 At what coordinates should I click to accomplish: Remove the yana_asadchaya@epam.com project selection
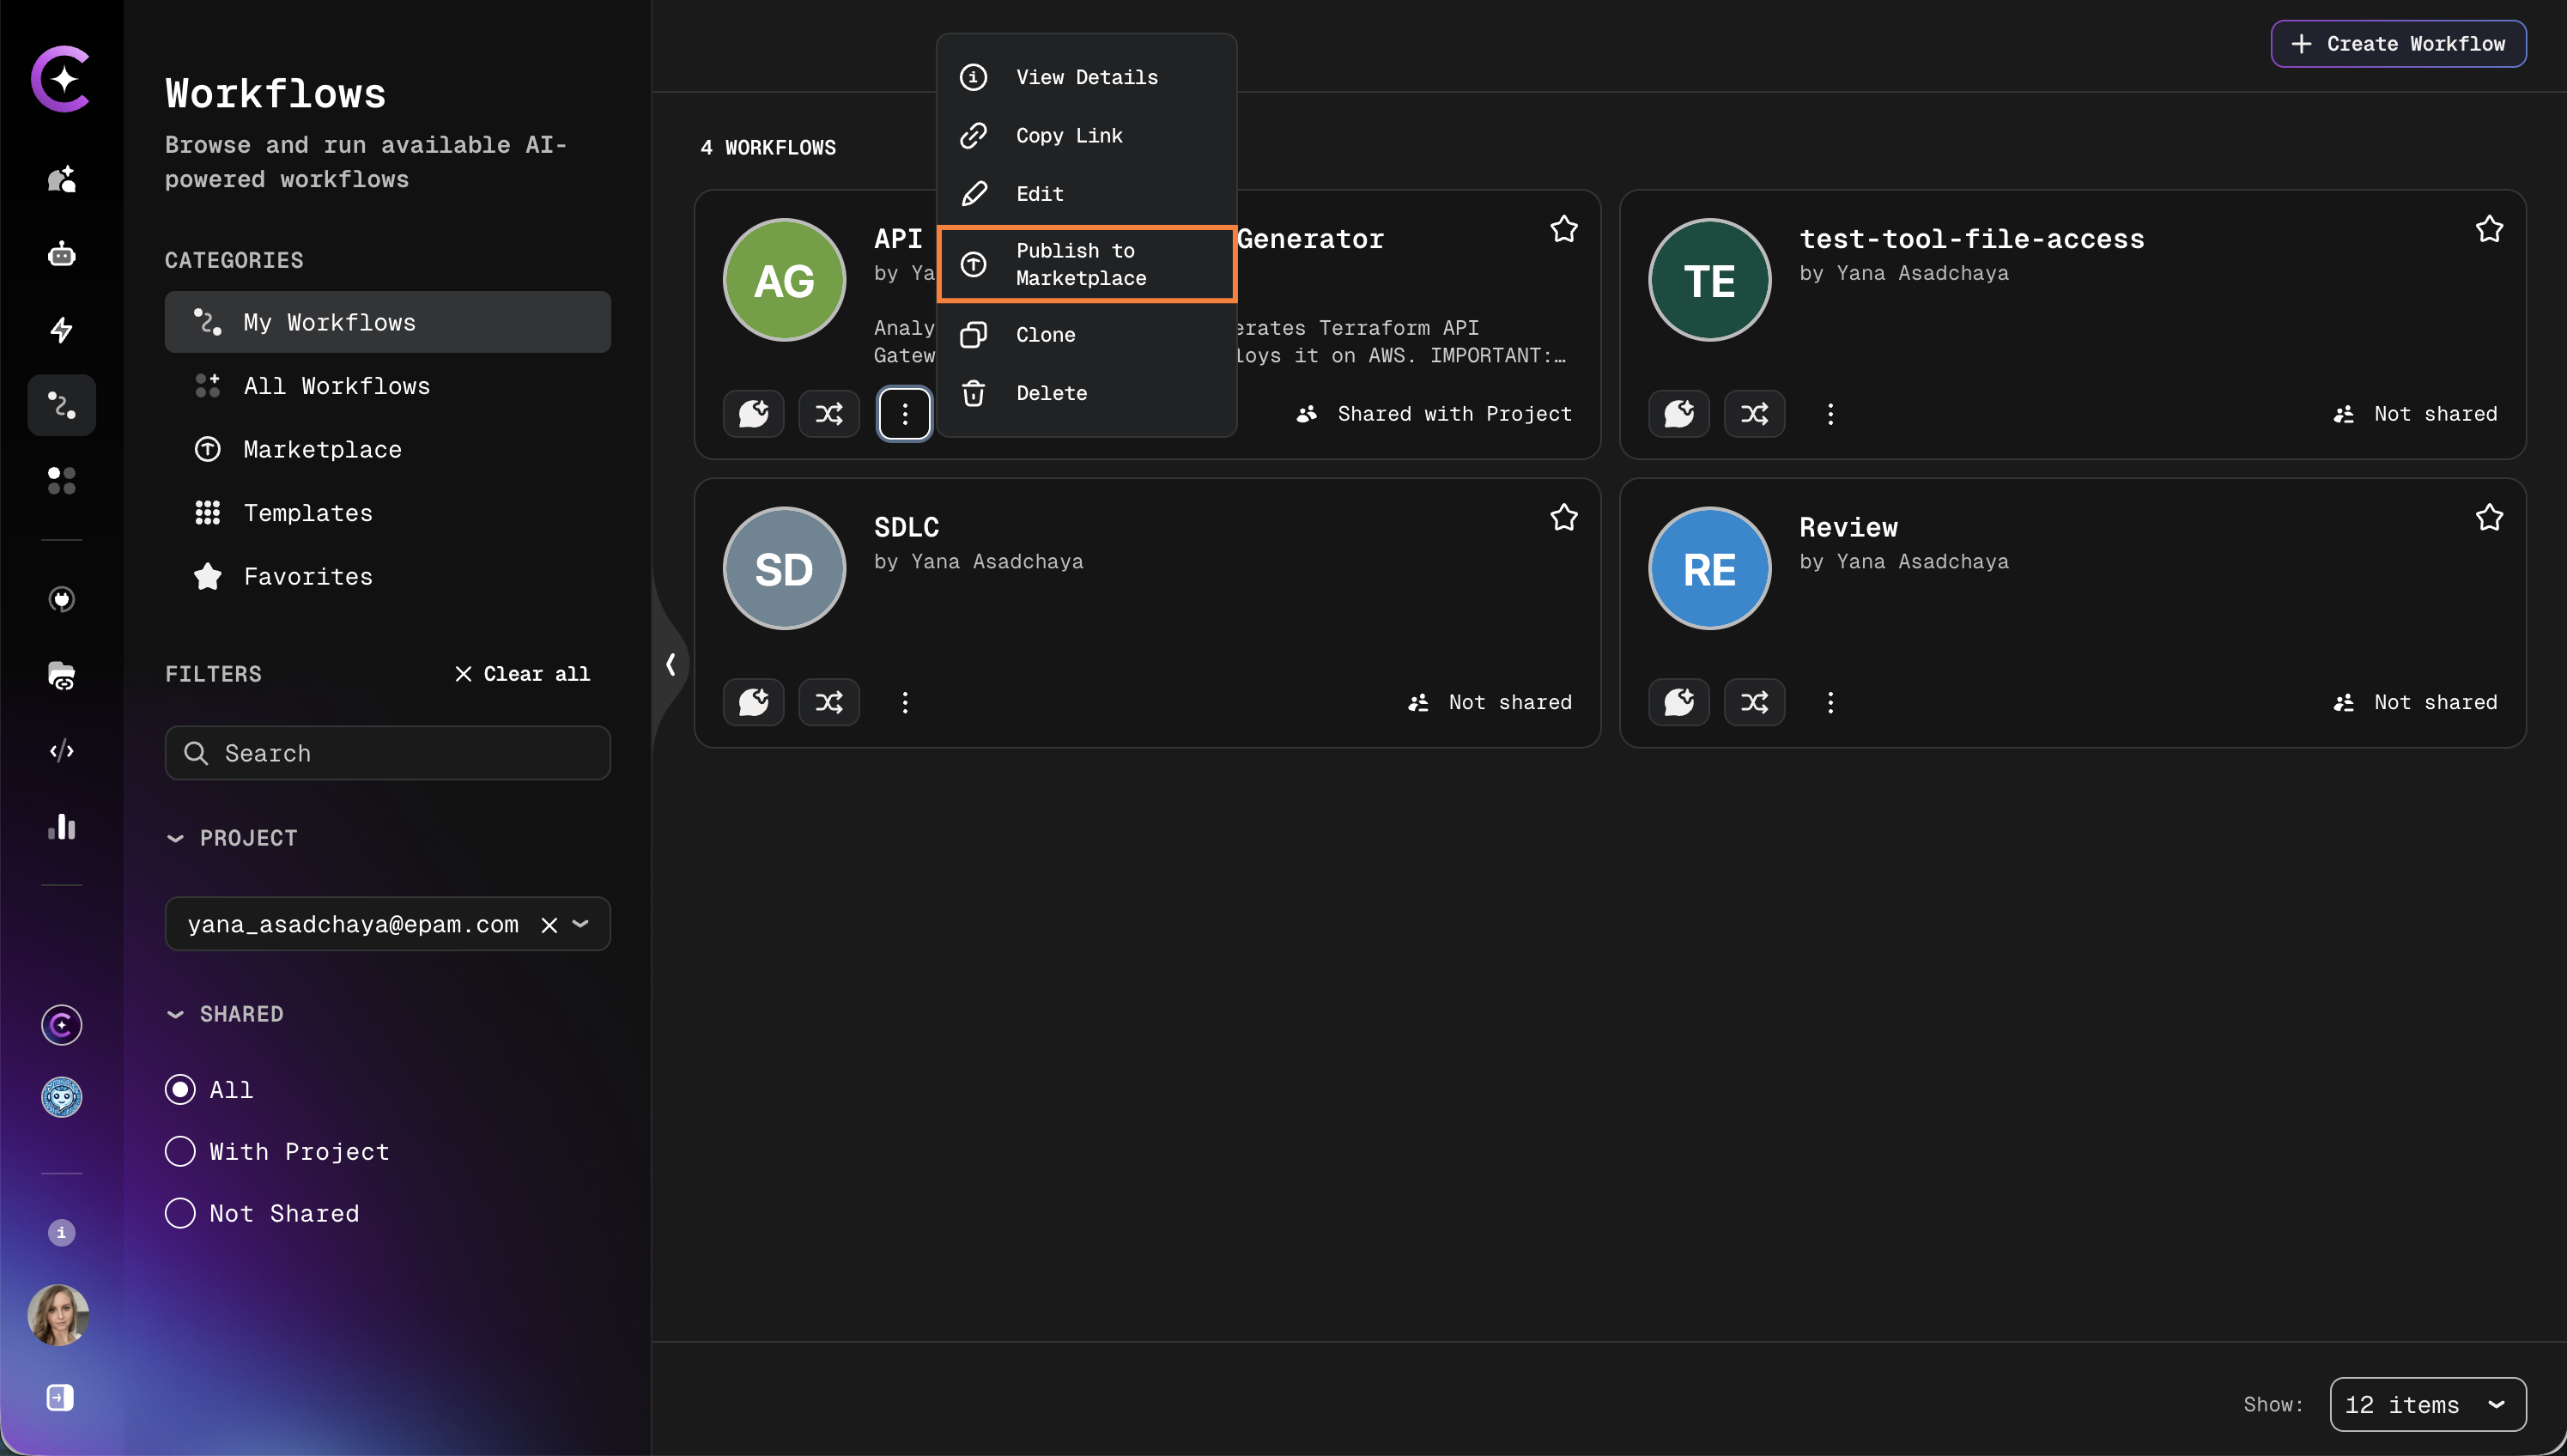549,924
